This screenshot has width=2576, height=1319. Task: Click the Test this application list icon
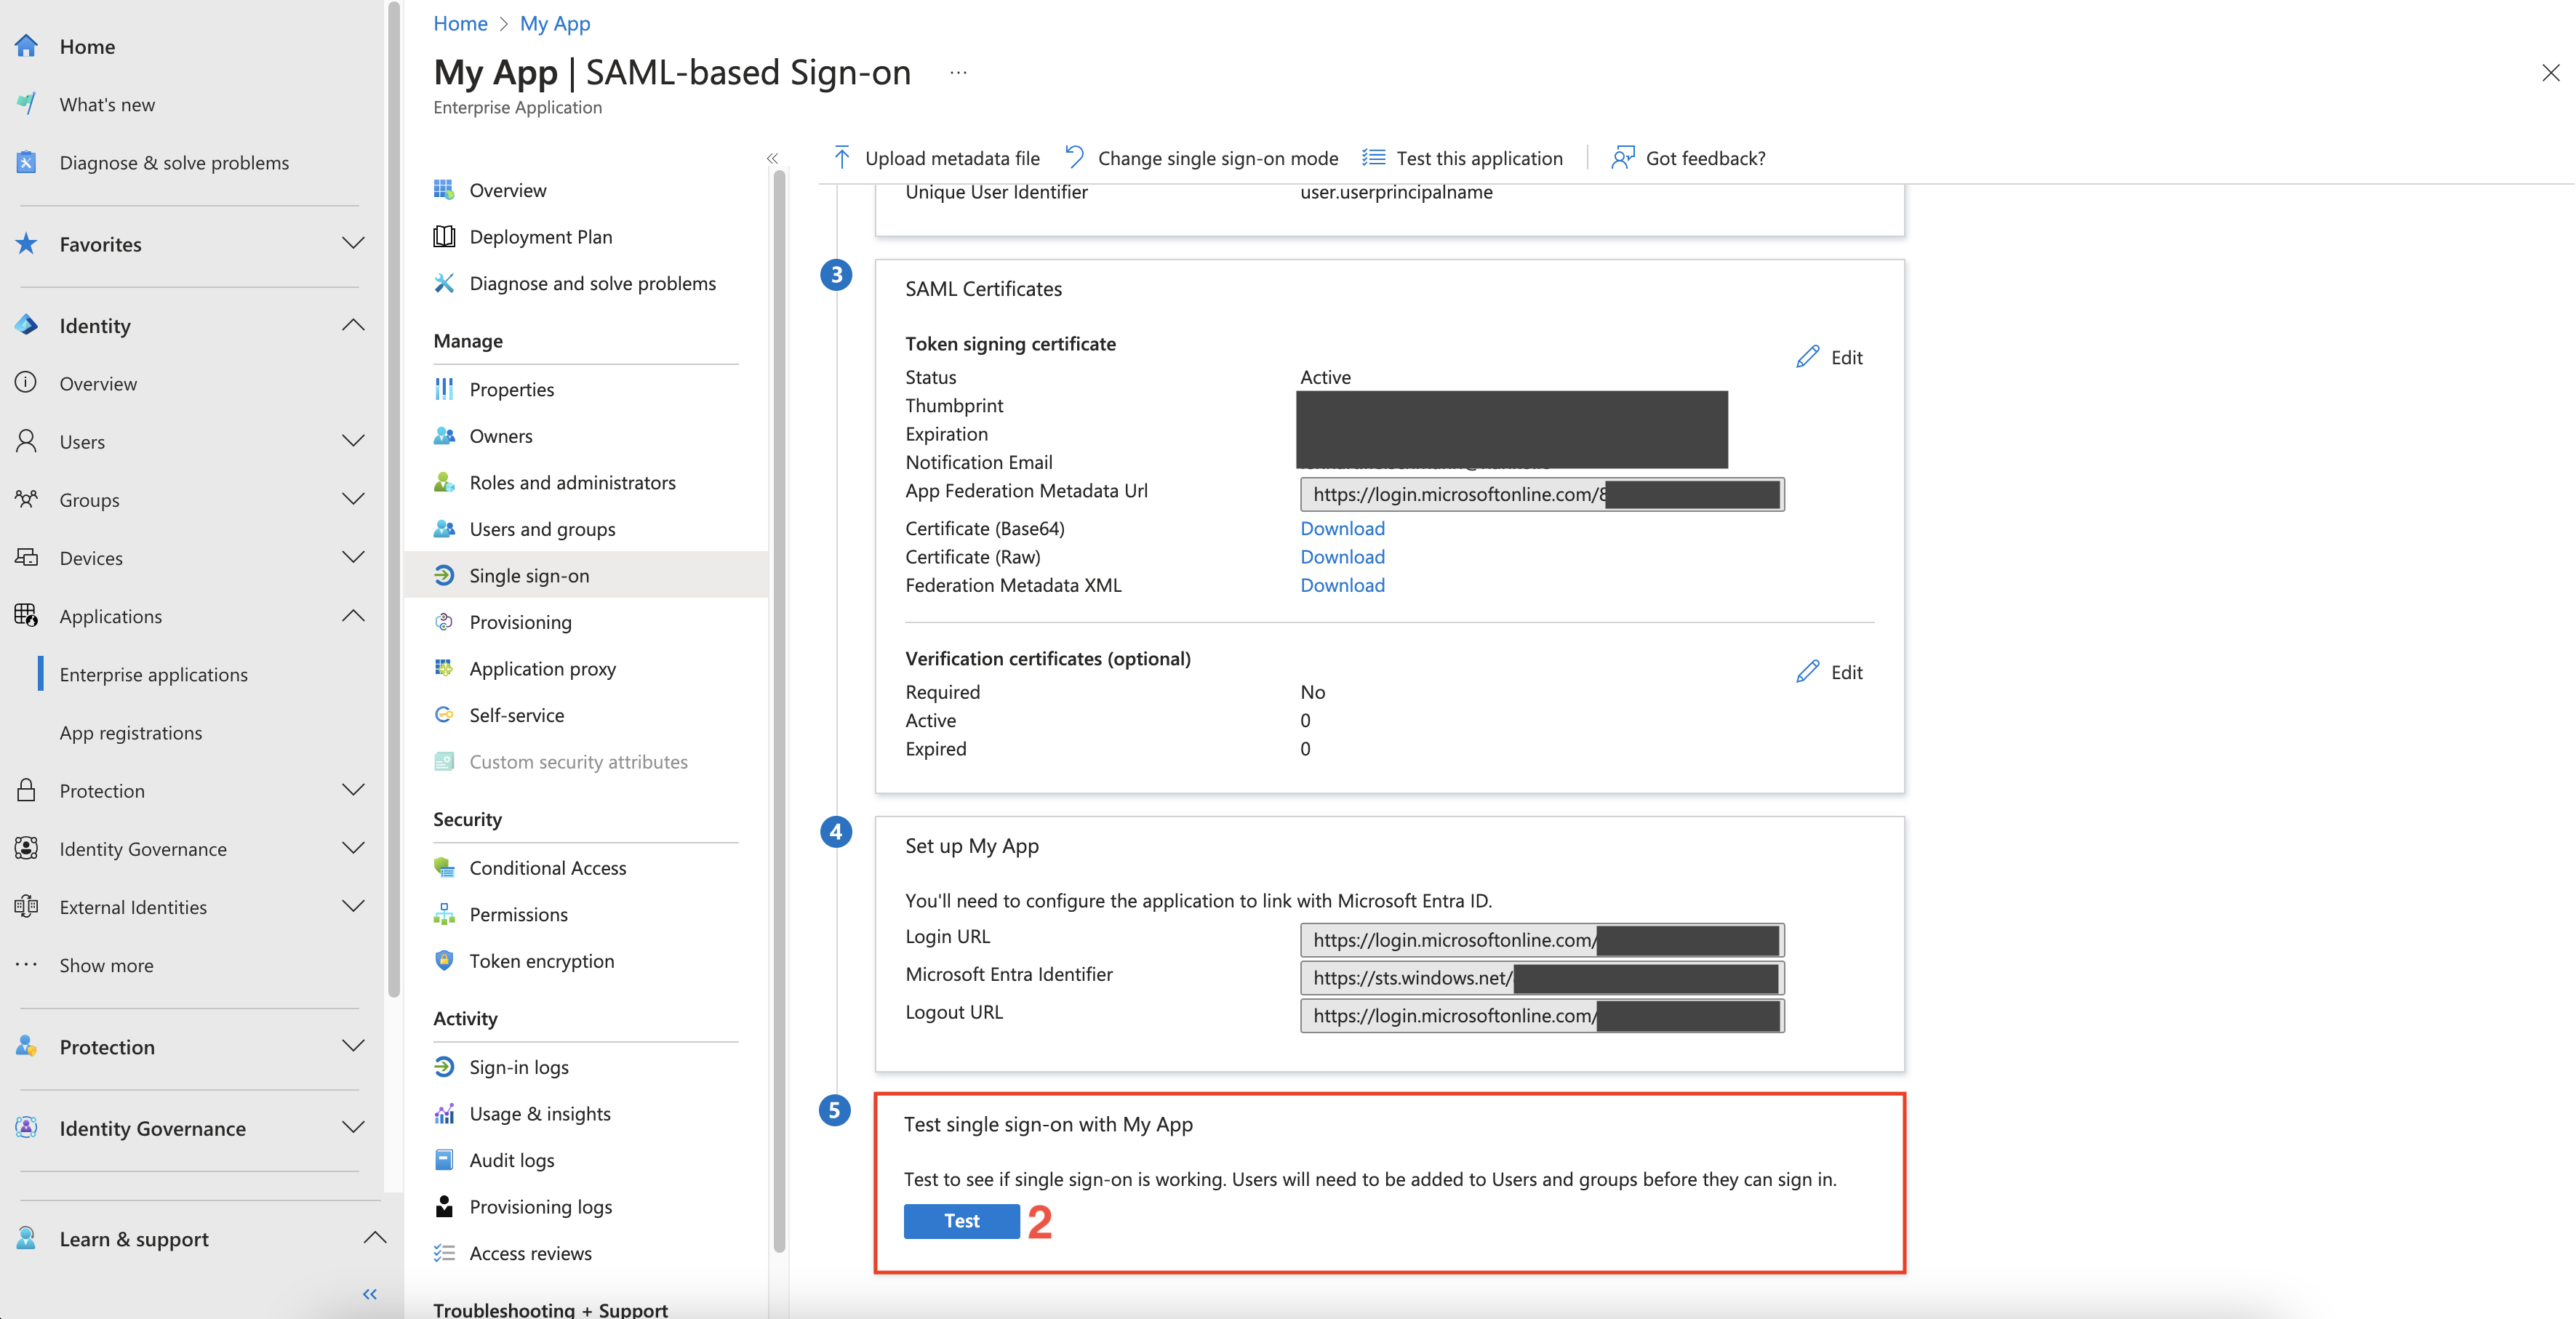[x=1374, y=158]
